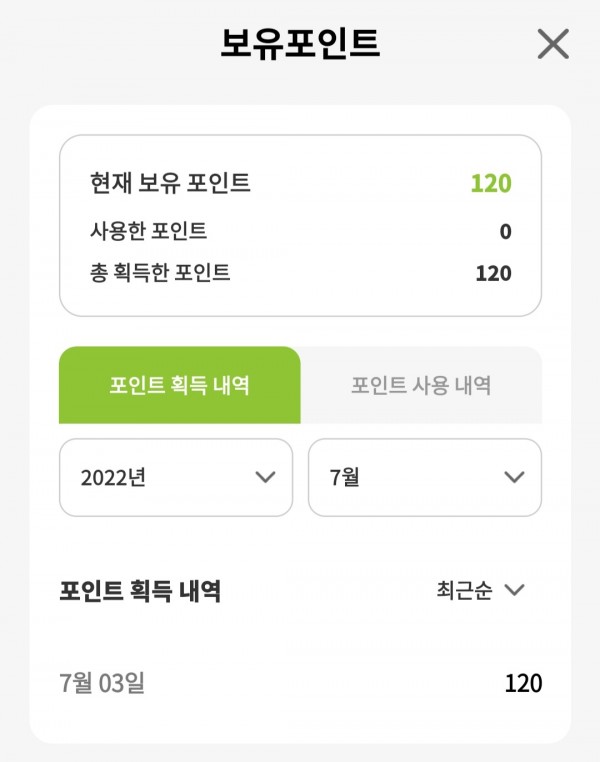Switch to 포인트 사용 내역 tab
This screenshot has width=600, height=762.
tap(421, 385)
